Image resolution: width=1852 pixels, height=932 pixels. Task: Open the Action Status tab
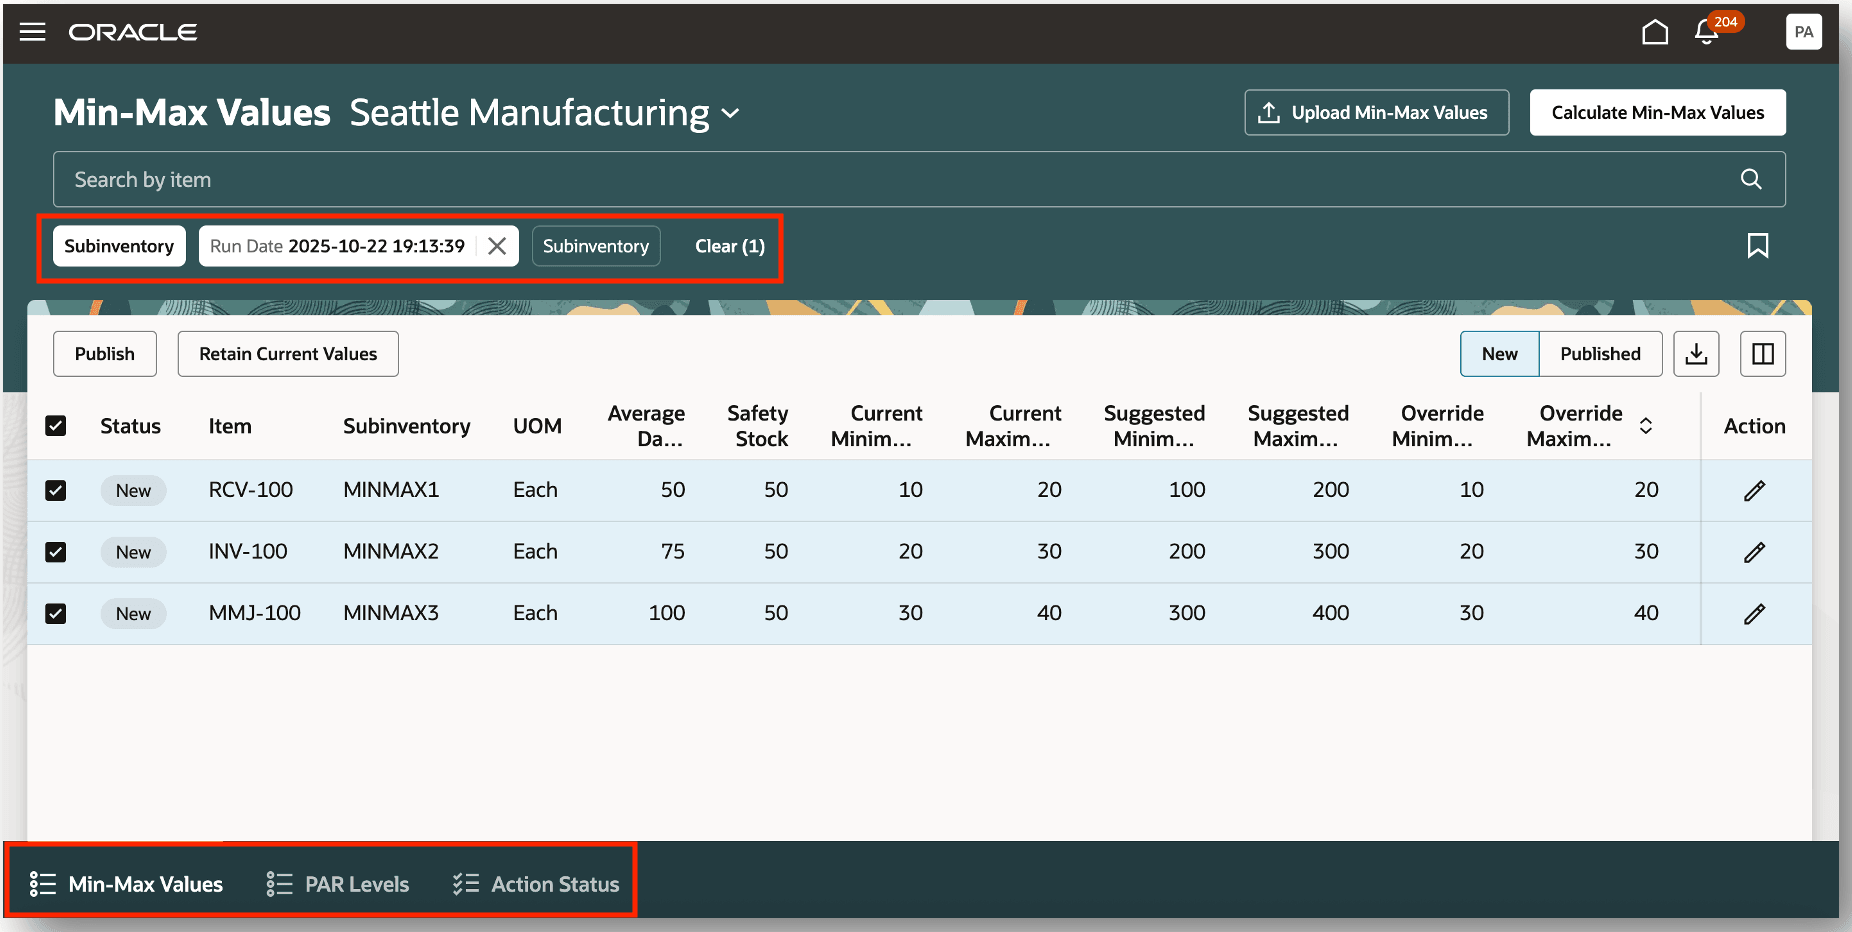tap(555, 883)
